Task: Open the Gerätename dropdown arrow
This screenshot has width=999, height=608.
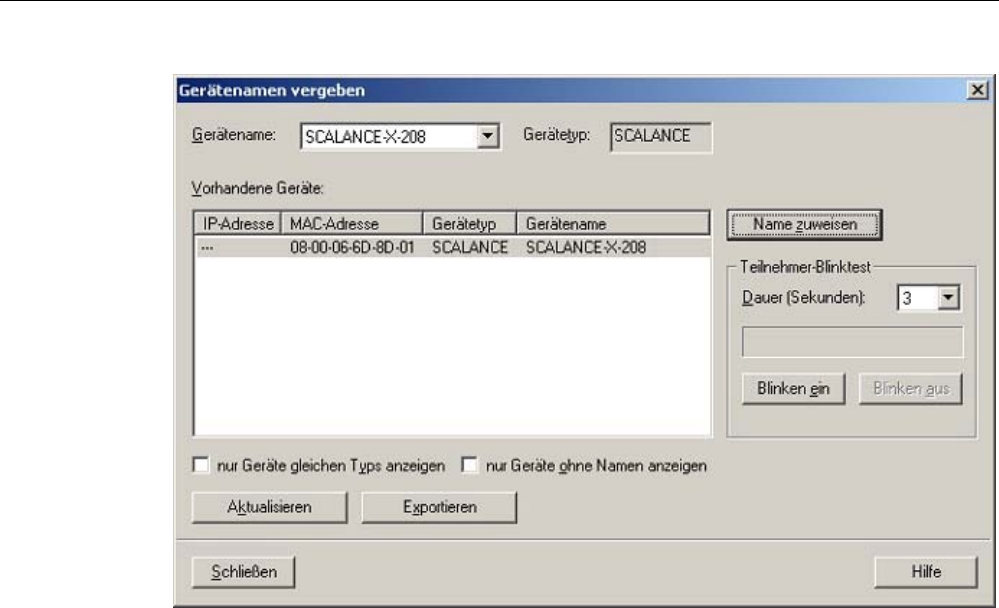Action: coord(487,136)
